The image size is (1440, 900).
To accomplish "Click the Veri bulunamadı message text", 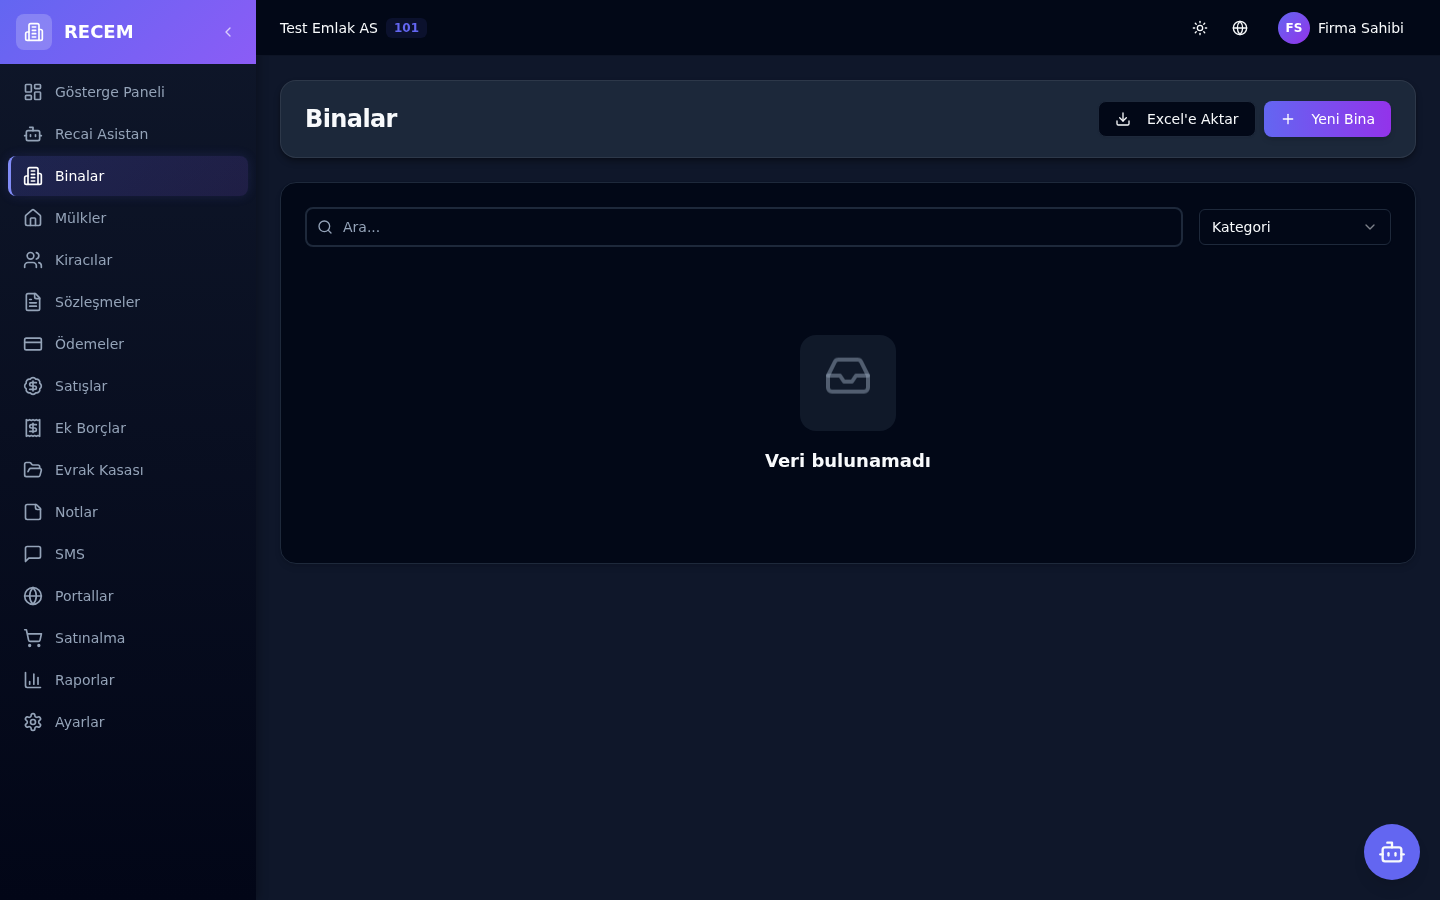I will [848, 461].
